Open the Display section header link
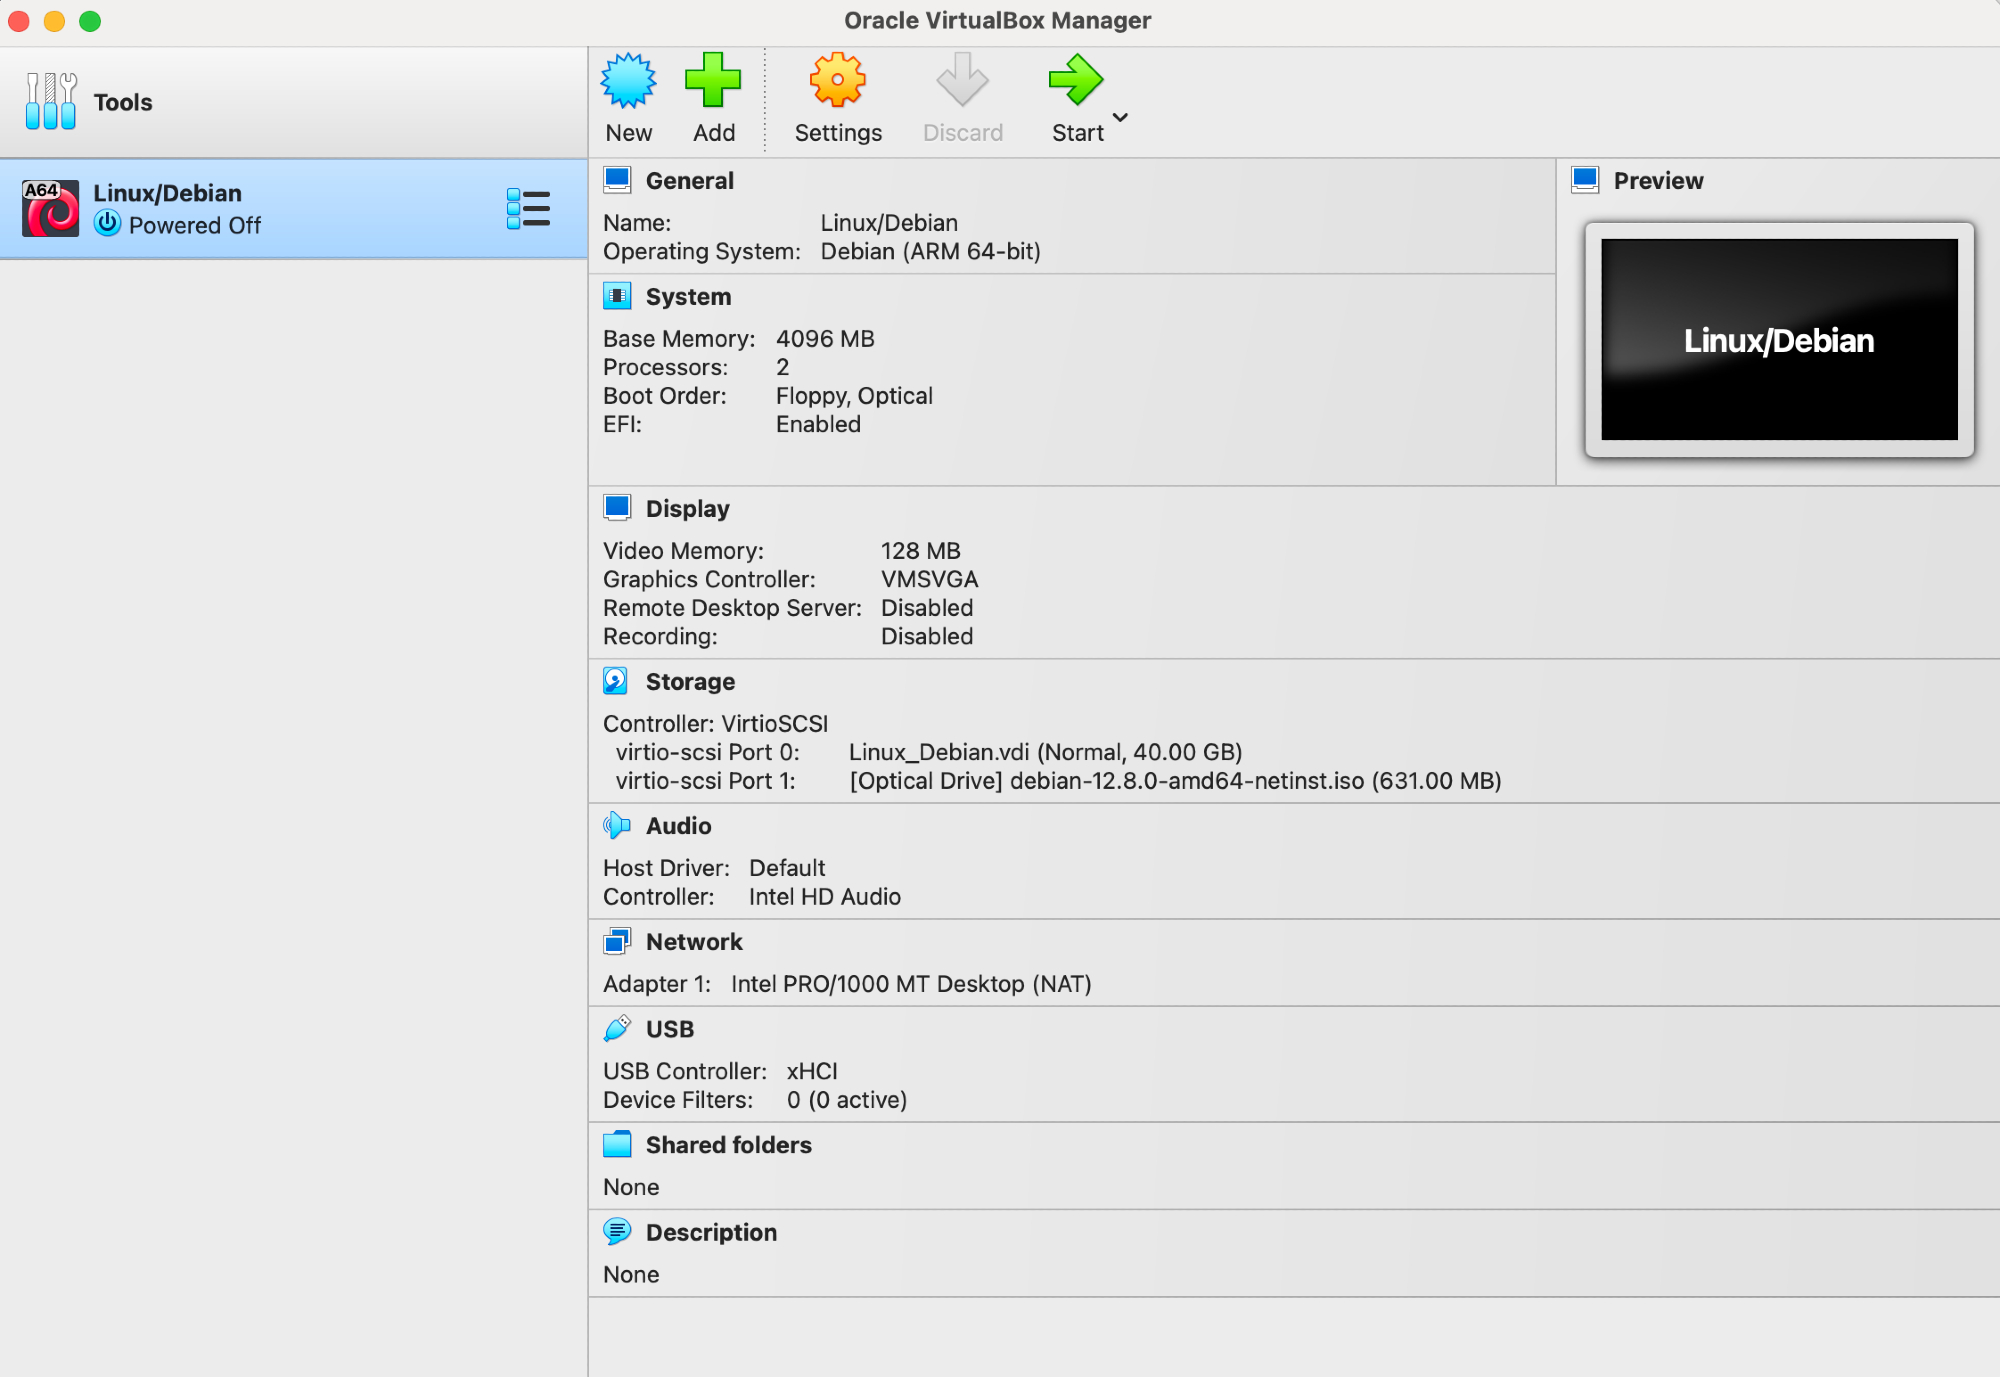 pyautogui.click(x=687, y=509)
